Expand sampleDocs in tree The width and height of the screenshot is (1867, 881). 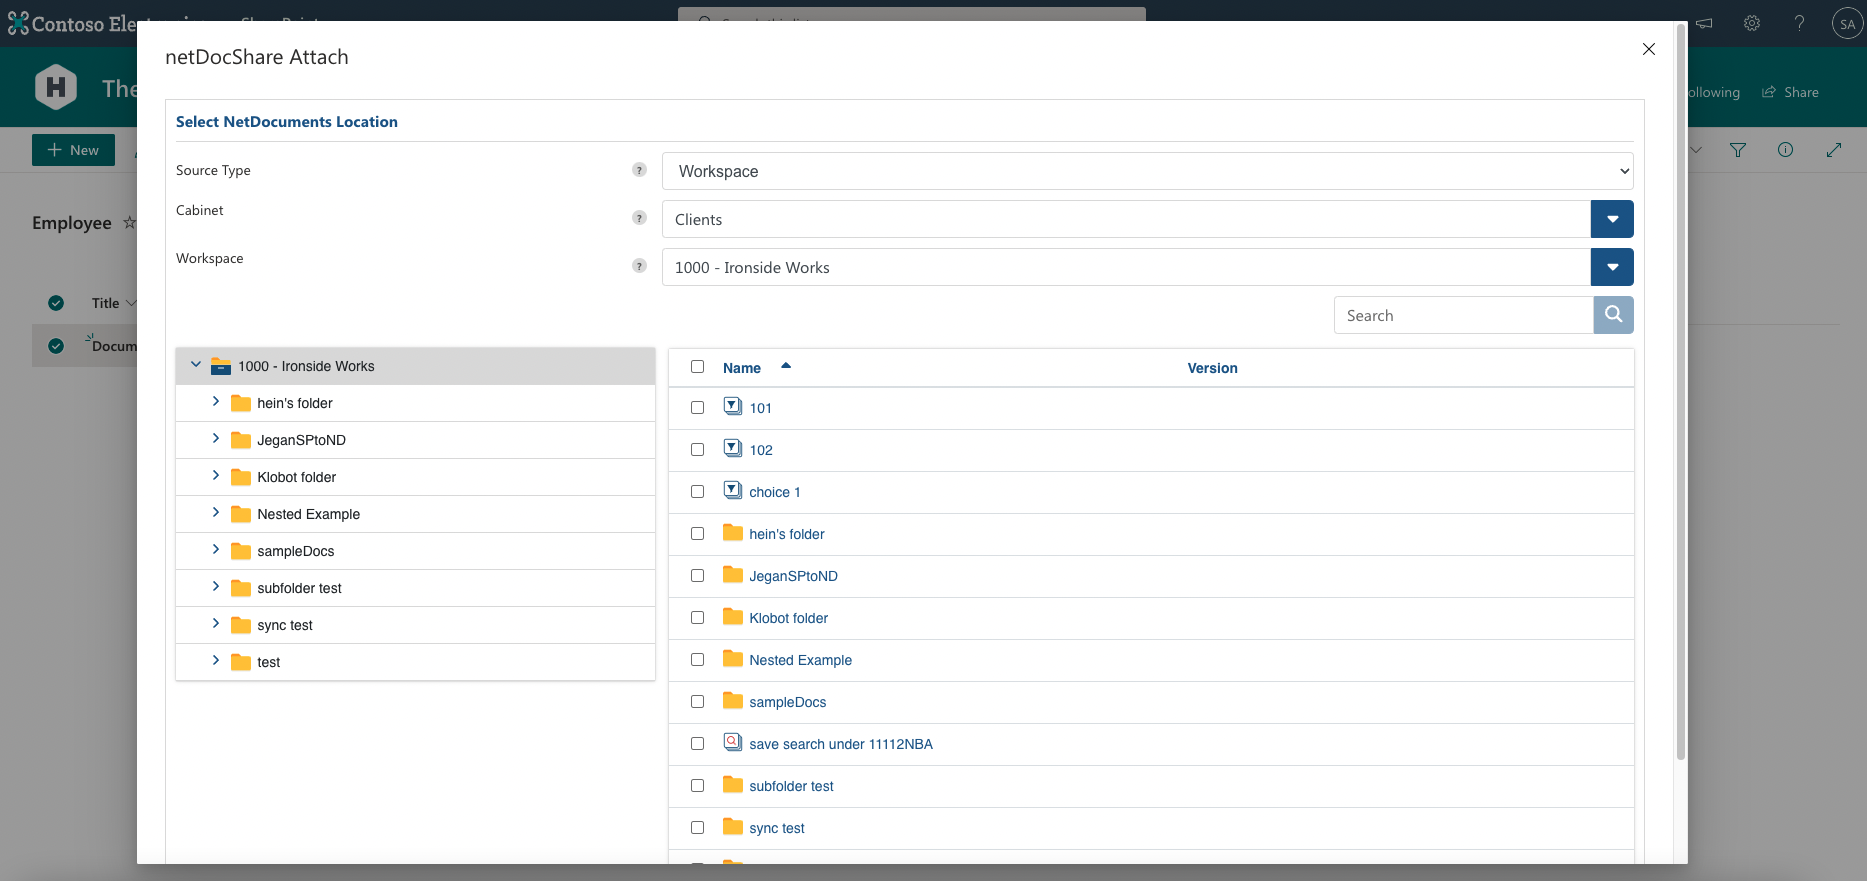215,549
